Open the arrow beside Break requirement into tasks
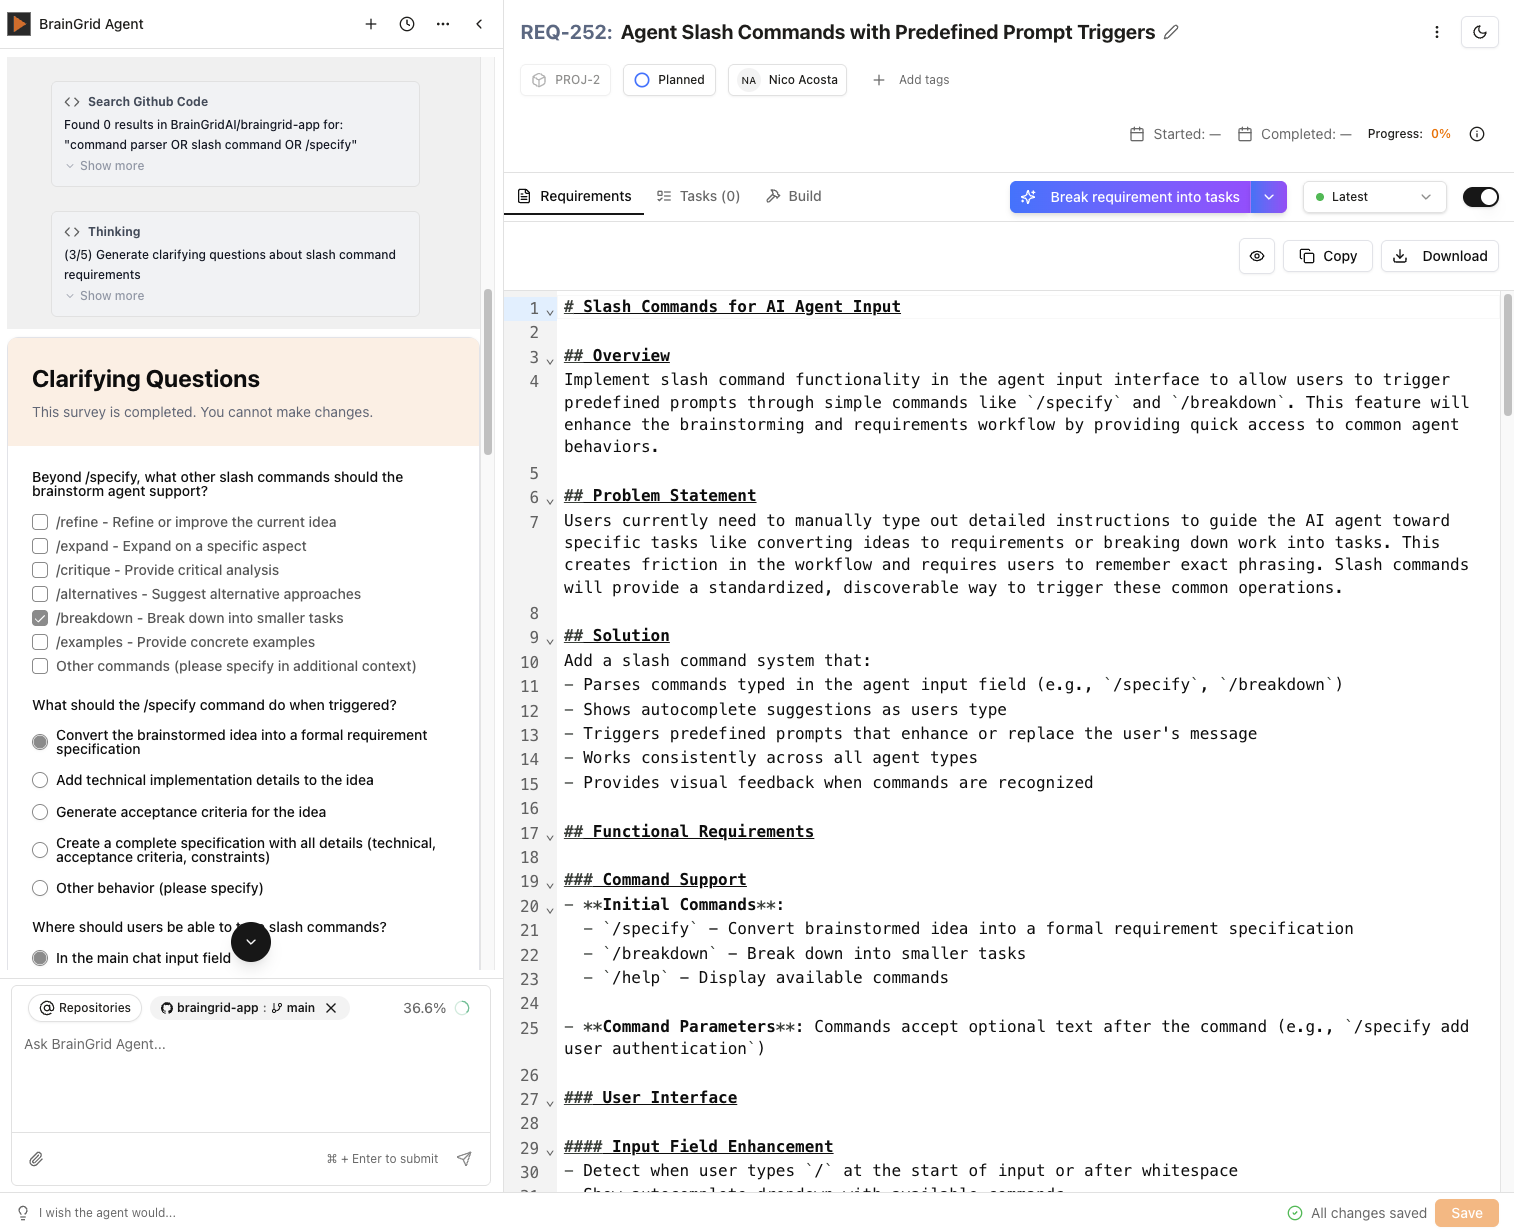This screenshot has width=1514, height=1230. 1269,197
